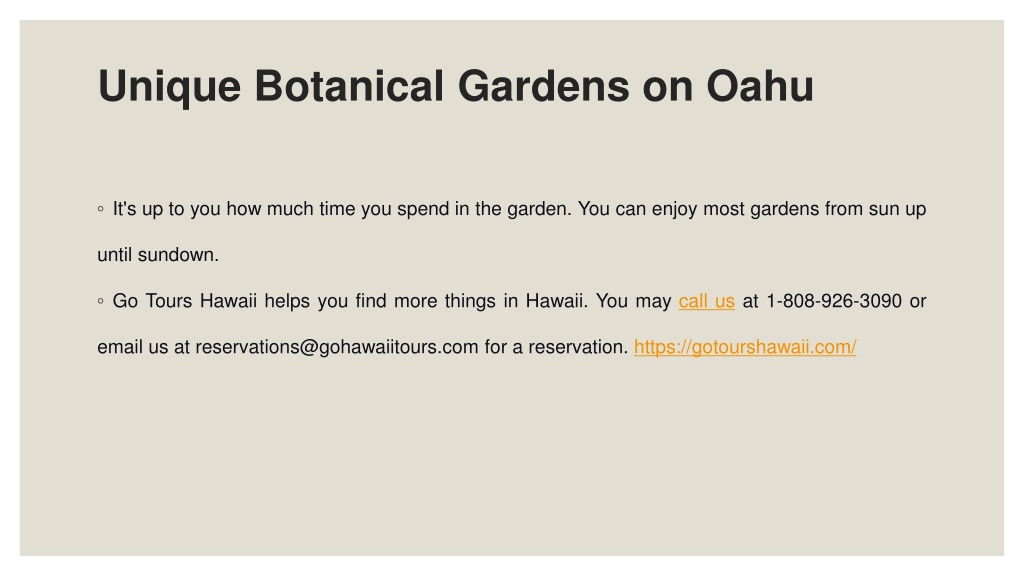The width and height of the screenshot is (1024, 576).
Task: Click the text "until sundown."
Action: [158, 255]
